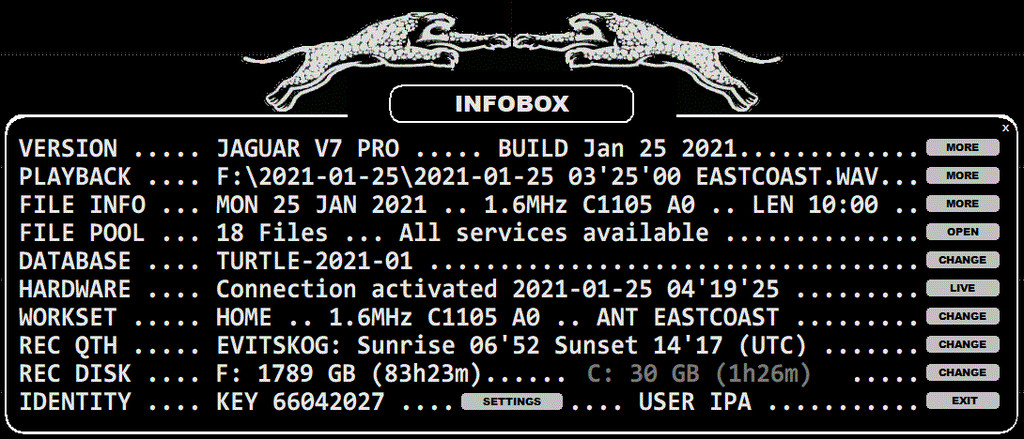Click the "18 Files" text
The height and width of the screenshot is (439, 1024).
tap(272, 234)
